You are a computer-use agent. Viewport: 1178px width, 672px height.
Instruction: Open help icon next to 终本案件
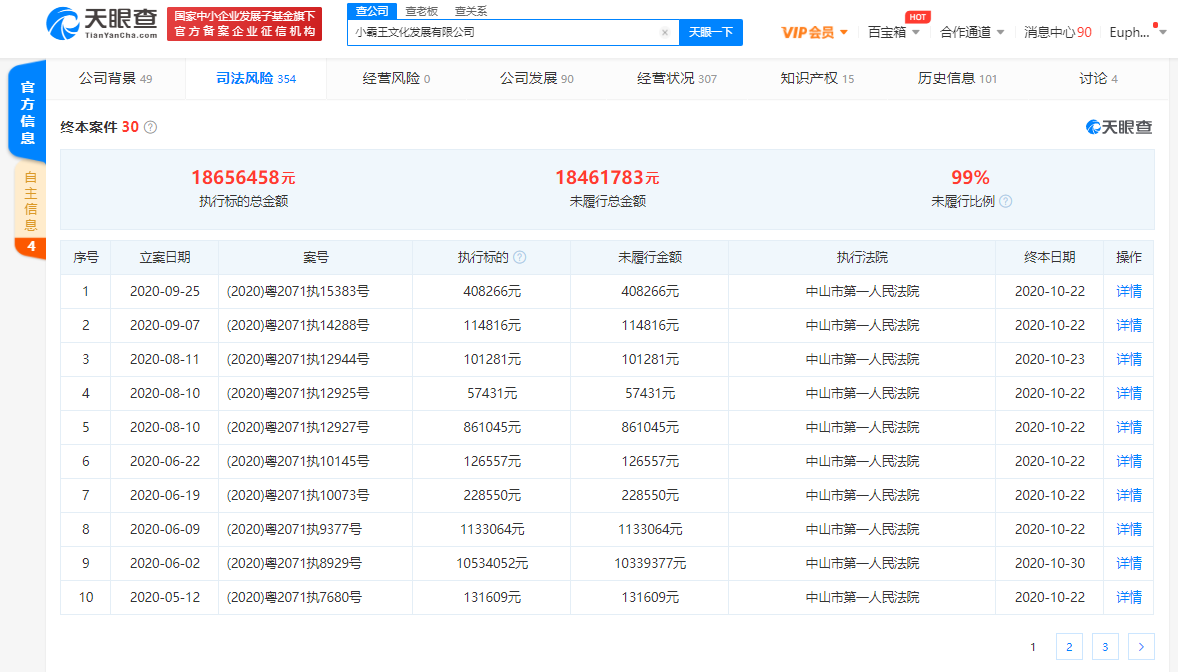tap(150, 127)
